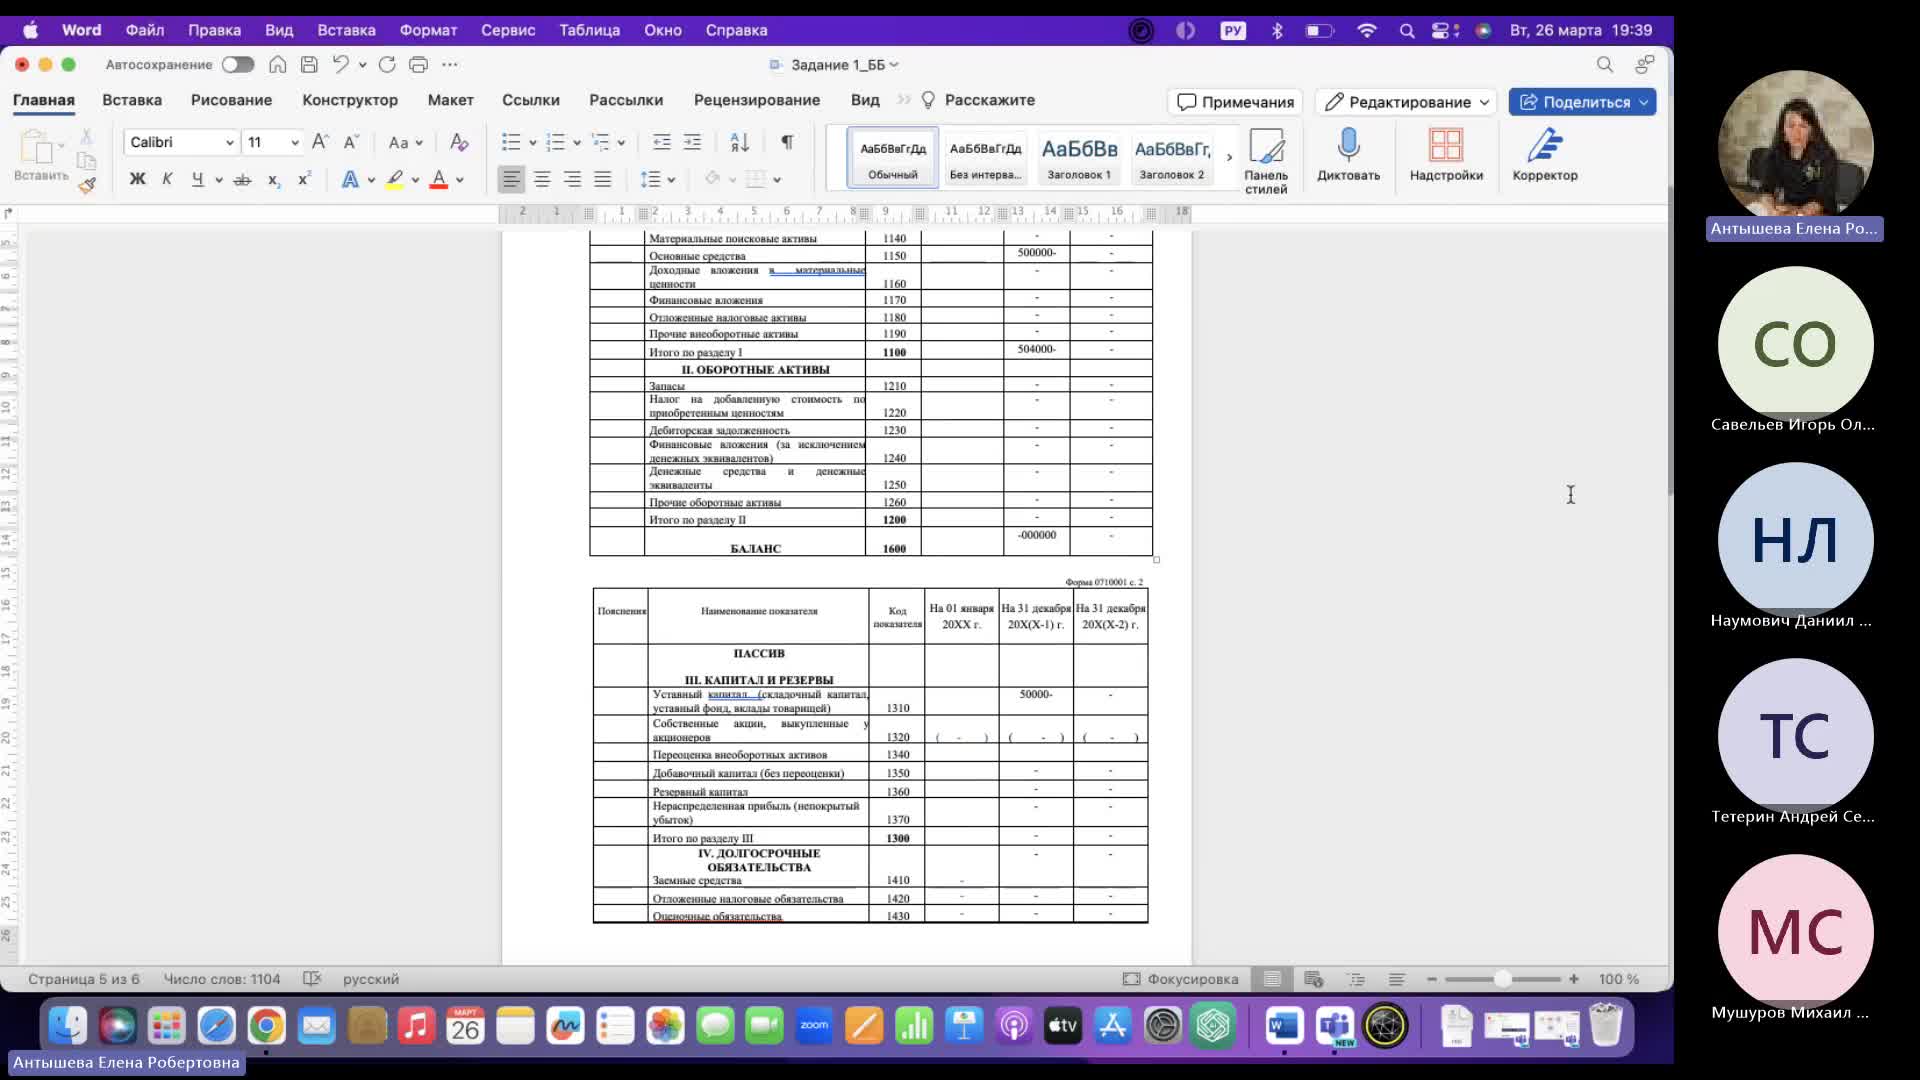Switch to the Рисование tab
The image size is (1920, 1080).
(231, 100)
